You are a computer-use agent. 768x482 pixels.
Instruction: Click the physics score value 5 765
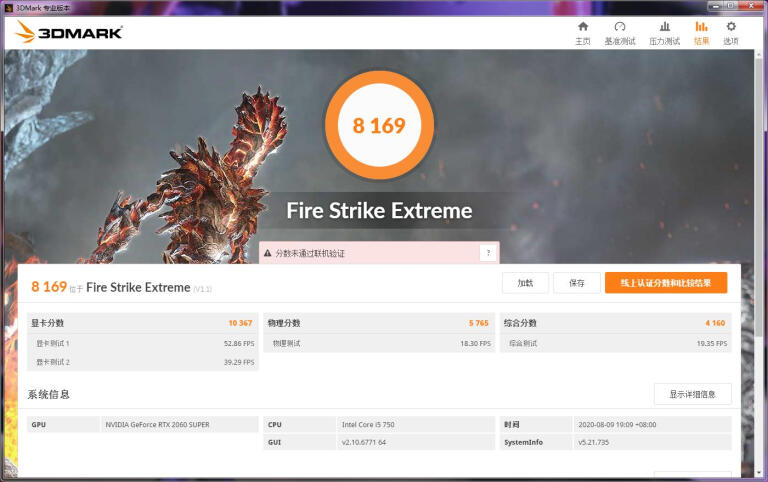(x=479, y=323)
